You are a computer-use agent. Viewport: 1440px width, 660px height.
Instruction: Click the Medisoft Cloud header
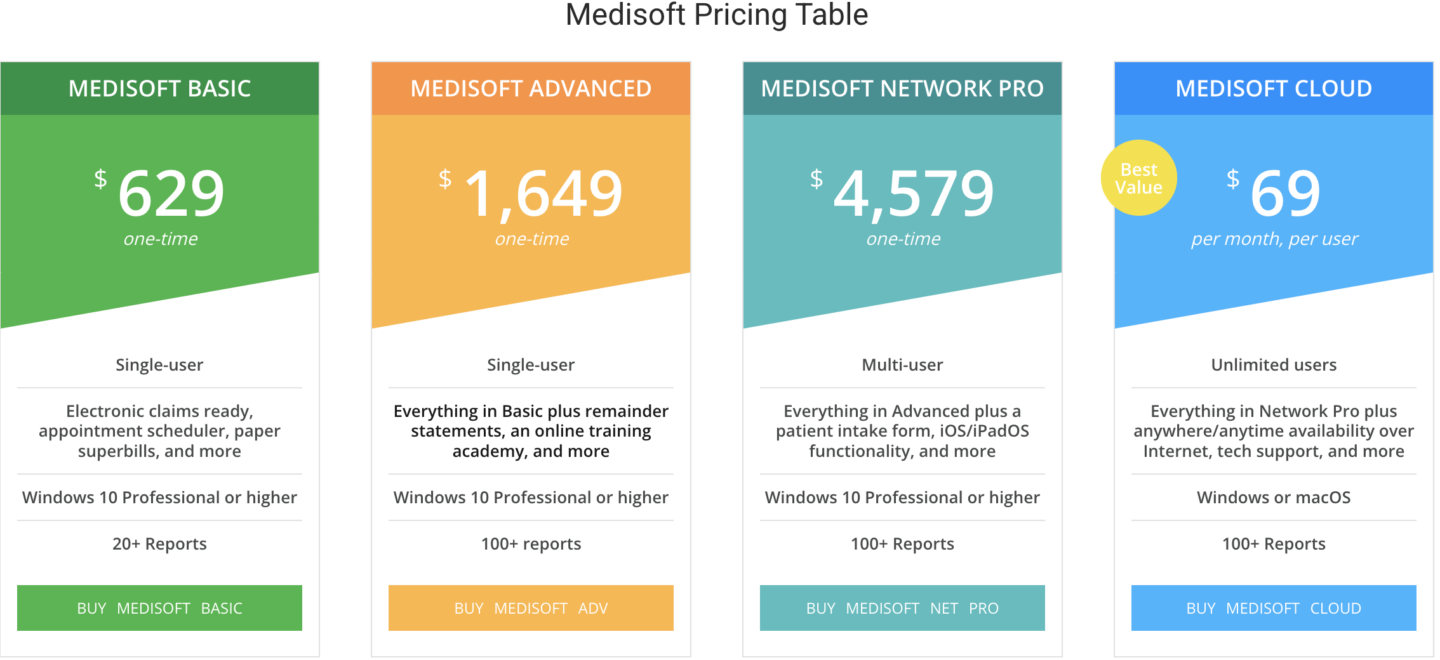coord(1273,88)
